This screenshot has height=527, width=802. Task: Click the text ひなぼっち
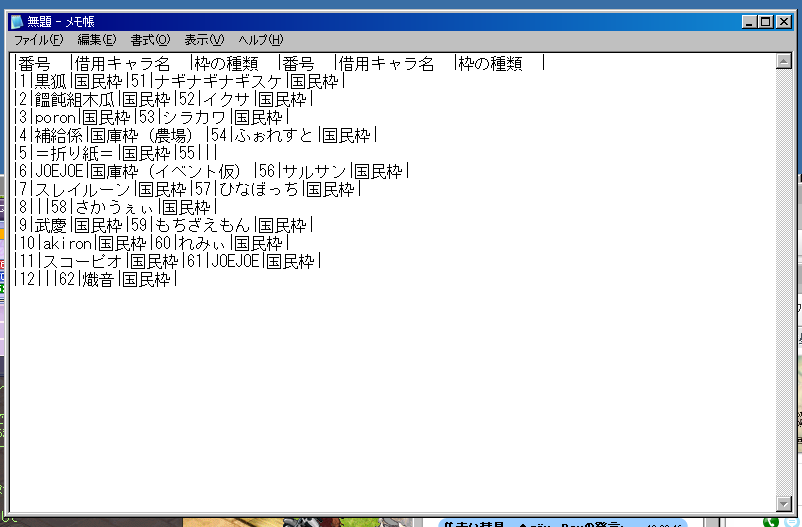pyautogui.click(x=259, y=190)
